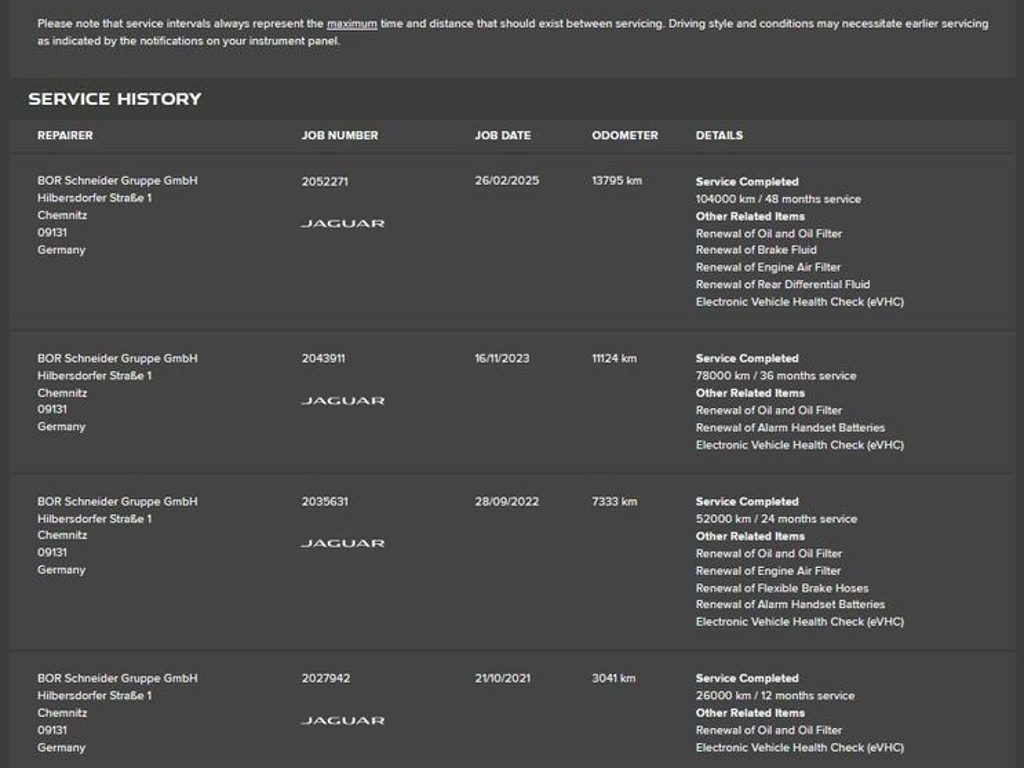Select the JOB NUMBER column header

[x=340, y=135]
